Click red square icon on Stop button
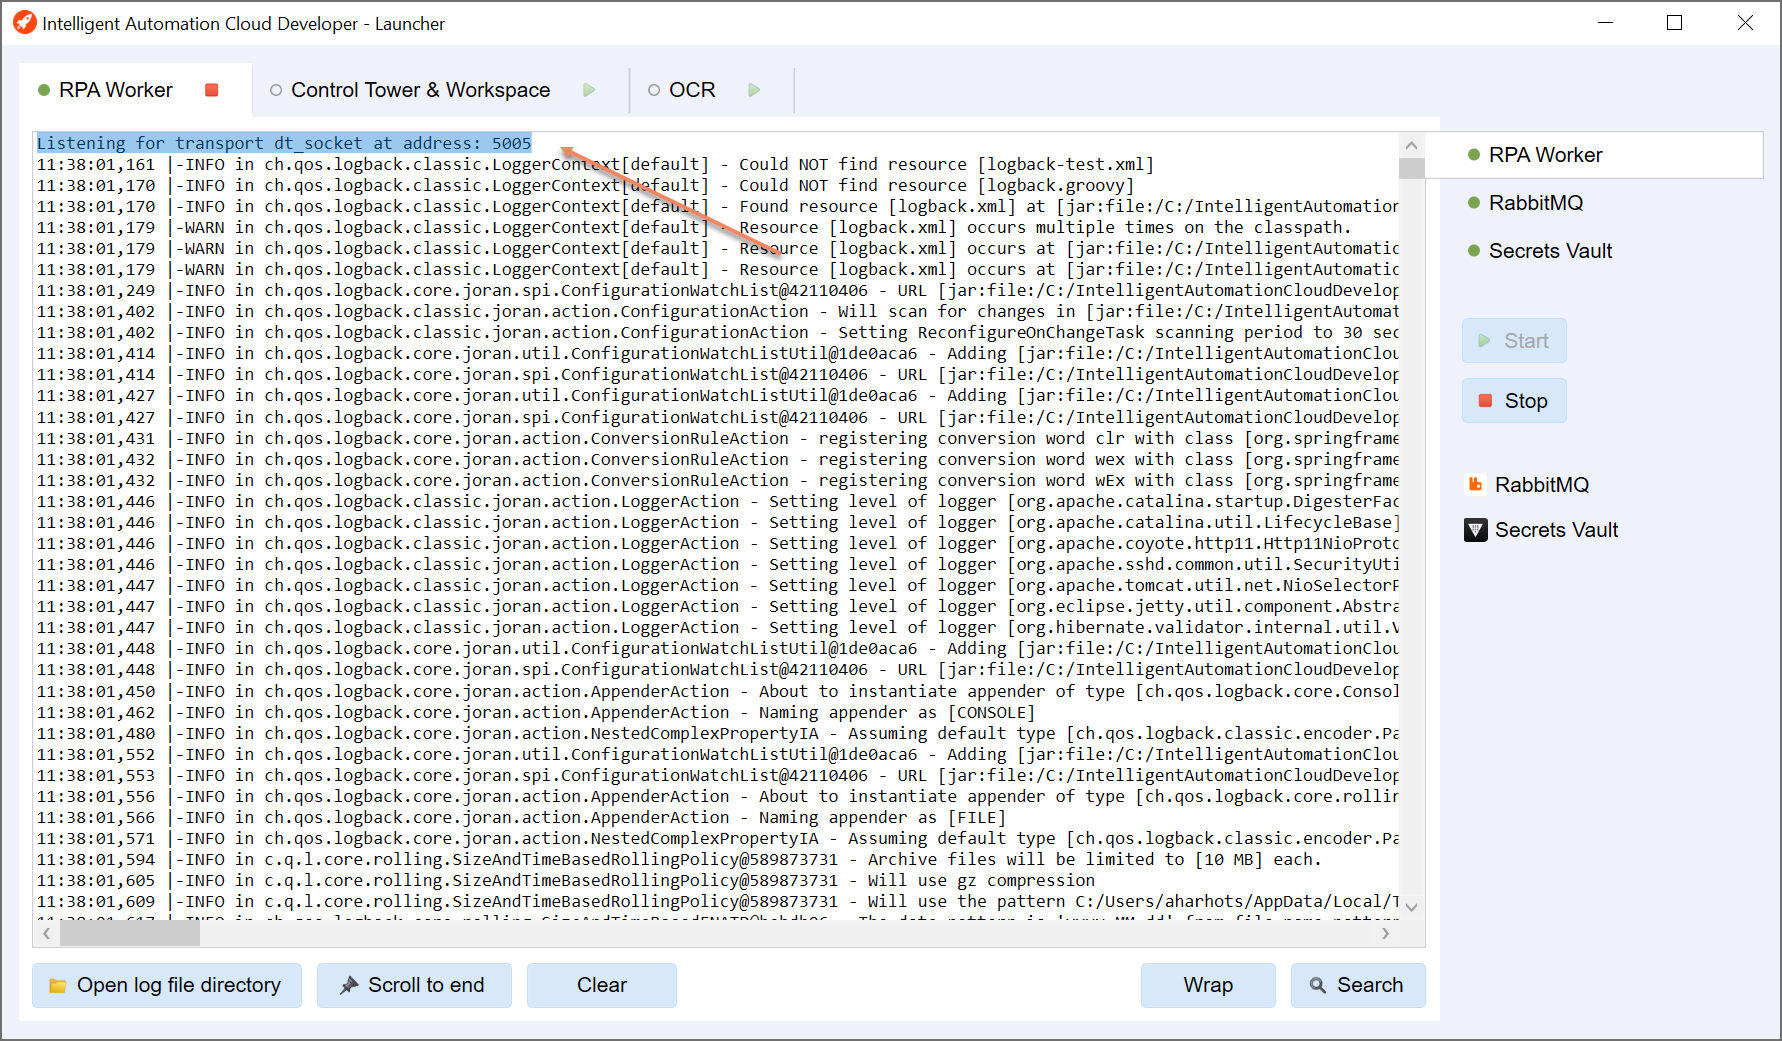Image resolution: width=1782 pixels, height=1041 pixels. tap(1485, 401)
